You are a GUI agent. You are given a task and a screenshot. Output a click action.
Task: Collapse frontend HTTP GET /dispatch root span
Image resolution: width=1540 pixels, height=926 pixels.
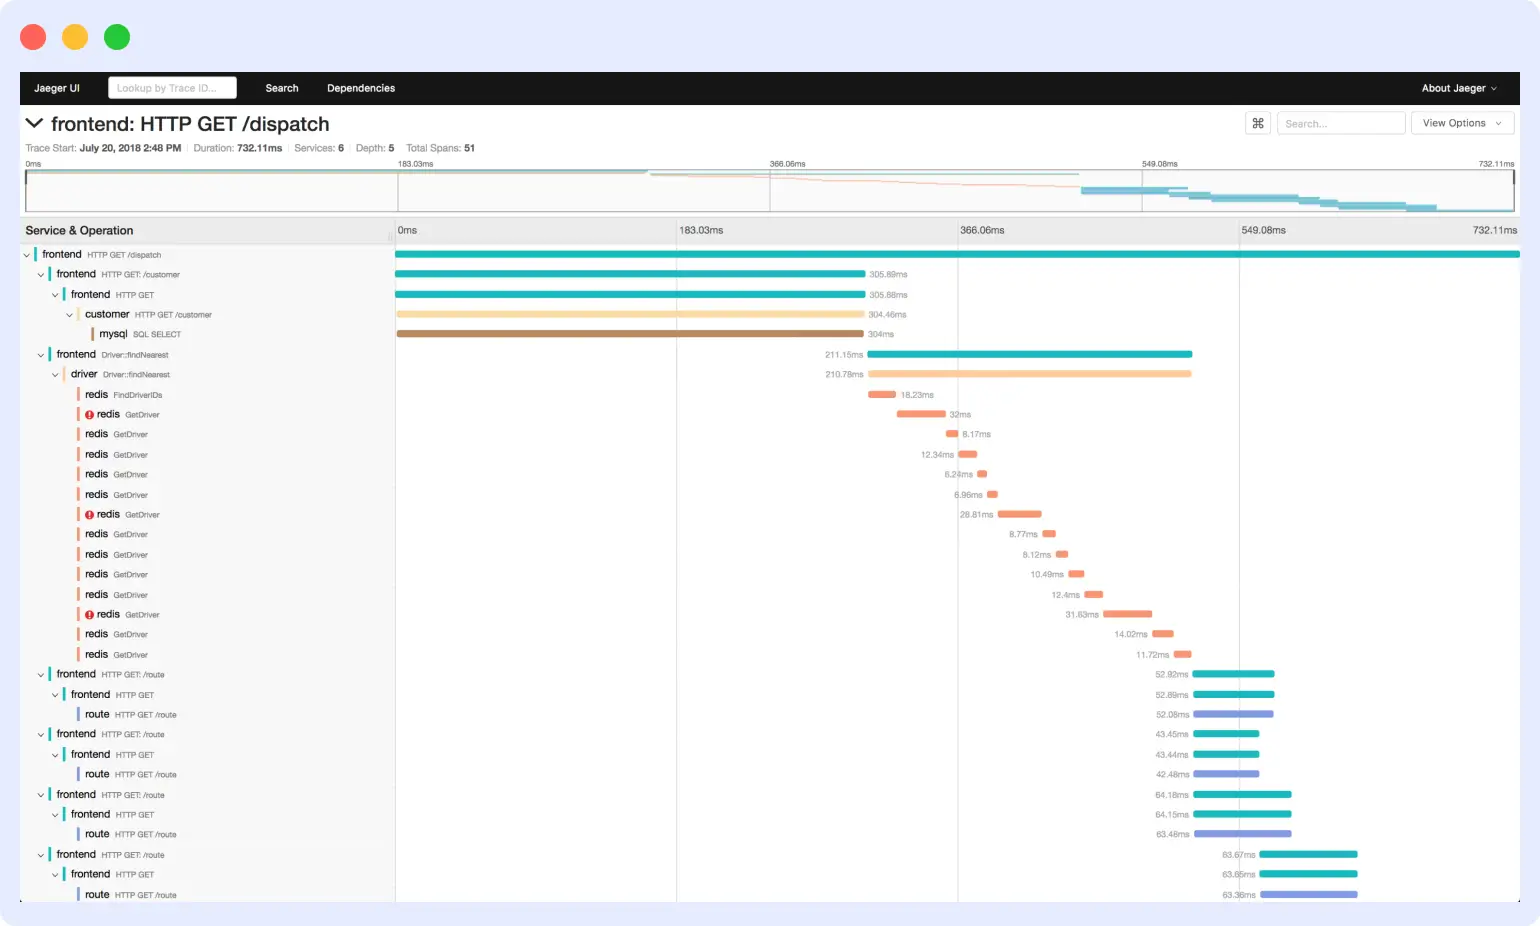coord(27,255)
